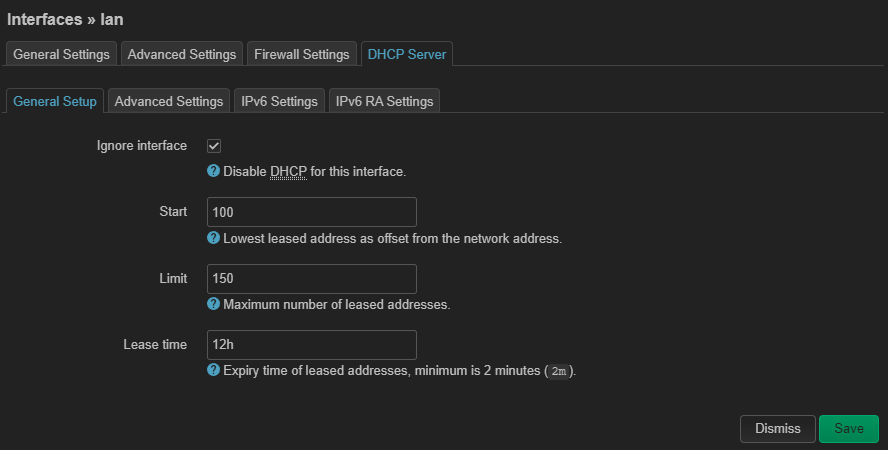Open the IPv6 RA Settings tab
The height and width of the screenshot is (450, 888).
click(384, 101)
